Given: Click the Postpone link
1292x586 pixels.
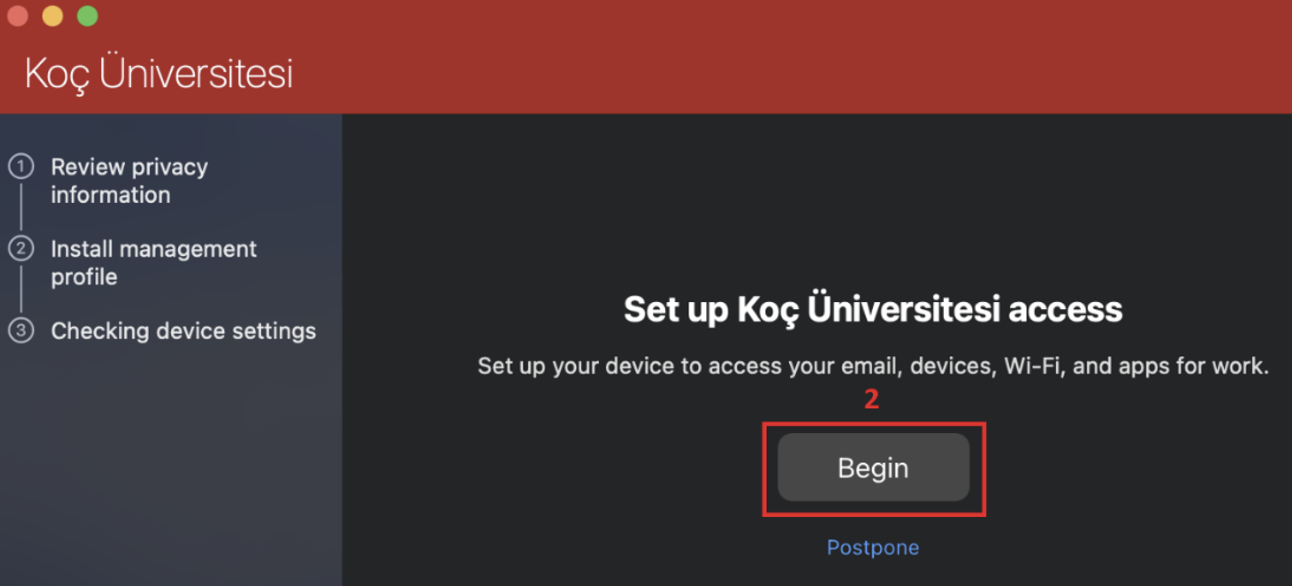Looking at the screenshot, I should (872, 548).
